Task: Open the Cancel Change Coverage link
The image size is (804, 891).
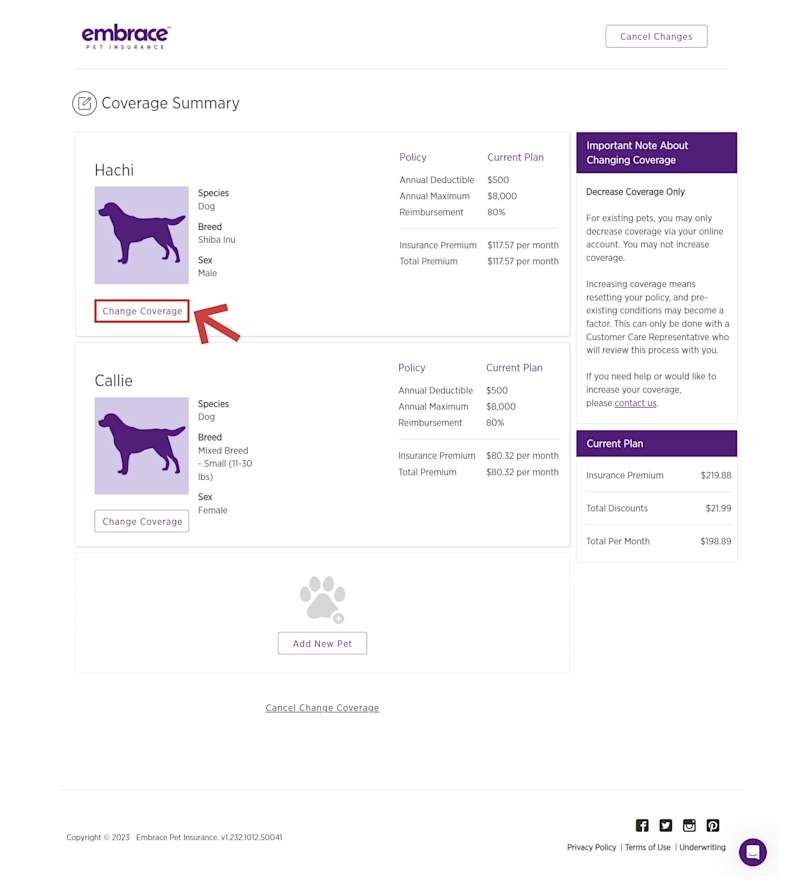Action: (x=321, y=707)
